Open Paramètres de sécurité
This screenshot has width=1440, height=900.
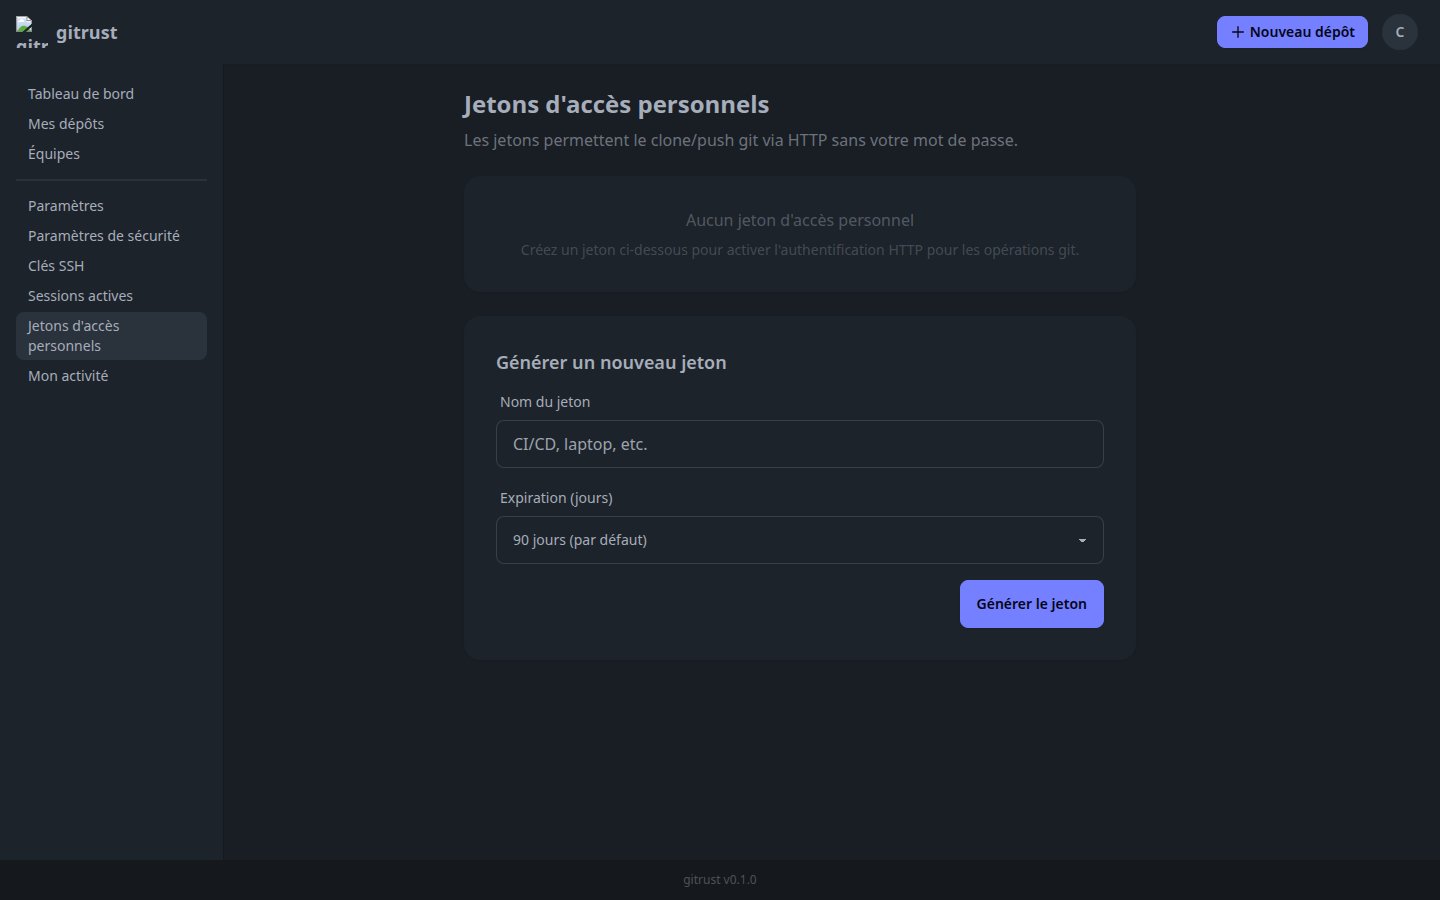[x=104, y=235]
